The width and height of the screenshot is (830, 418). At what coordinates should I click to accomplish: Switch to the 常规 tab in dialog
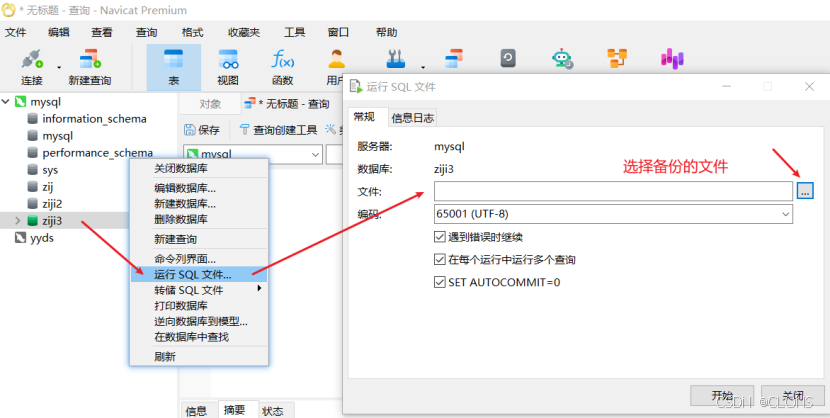coord(364,117)
